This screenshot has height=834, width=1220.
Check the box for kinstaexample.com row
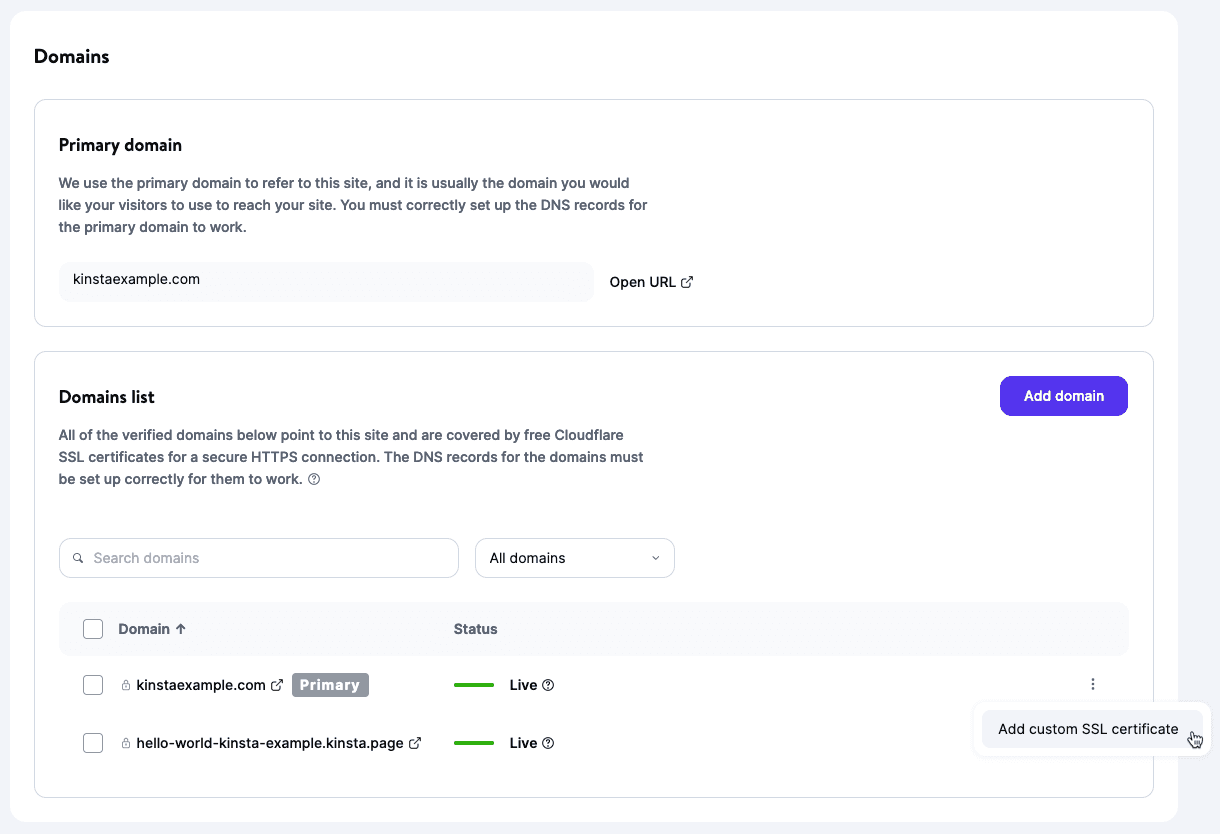click(93, 685)
